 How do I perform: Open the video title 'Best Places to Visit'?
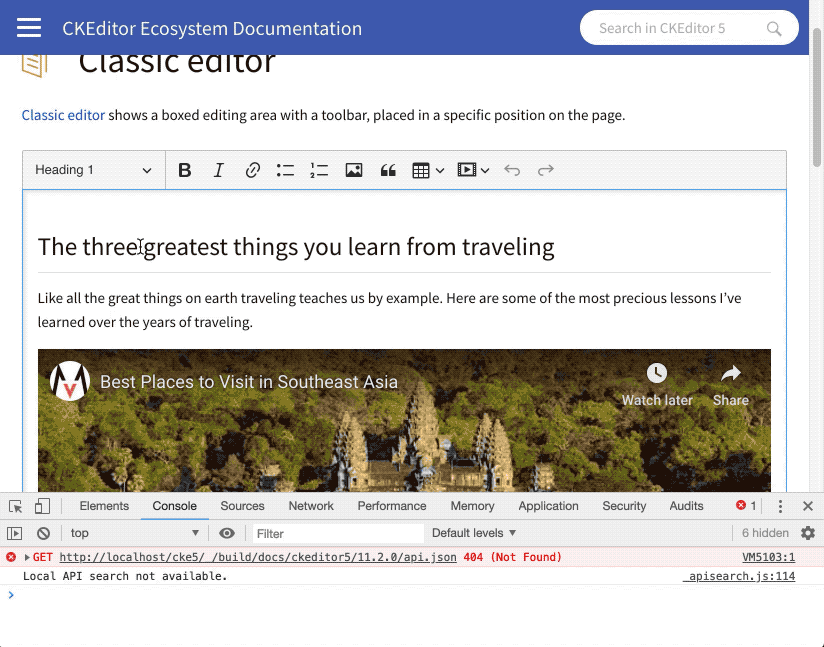point(249,382)
